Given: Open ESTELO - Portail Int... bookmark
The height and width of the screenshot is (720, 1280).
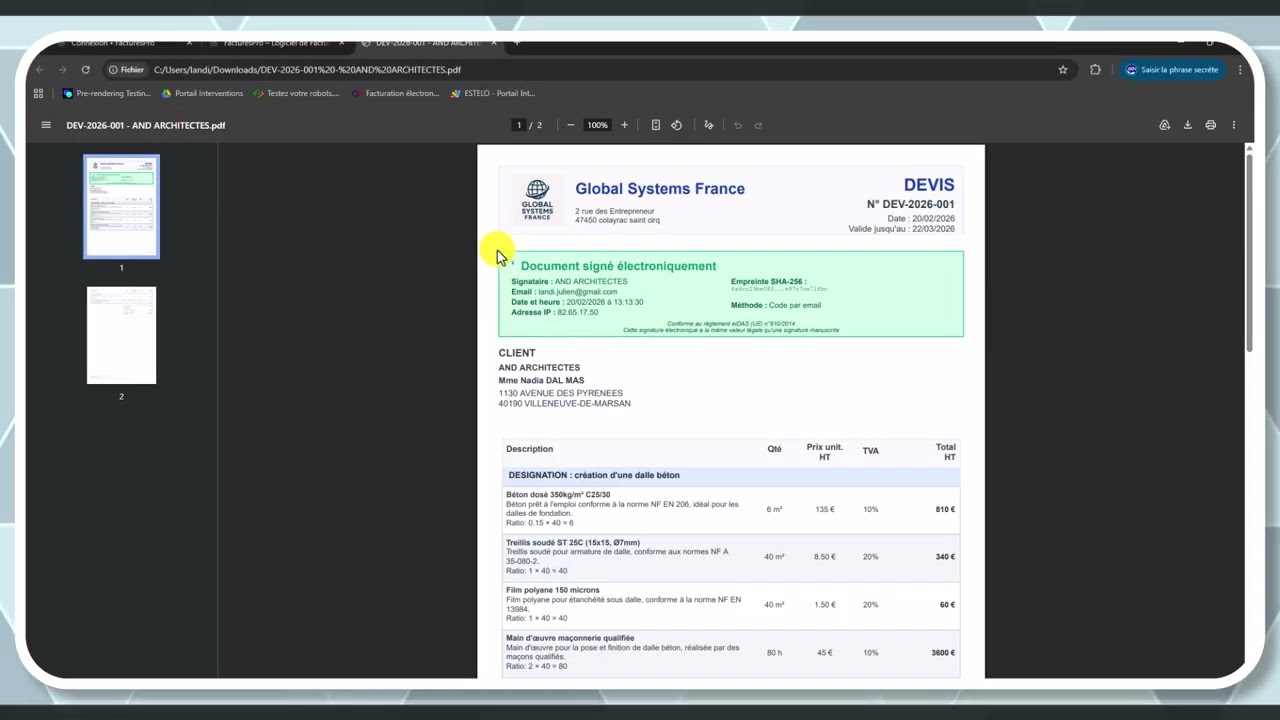Looking at the screenshot, I should pos(493,93).
